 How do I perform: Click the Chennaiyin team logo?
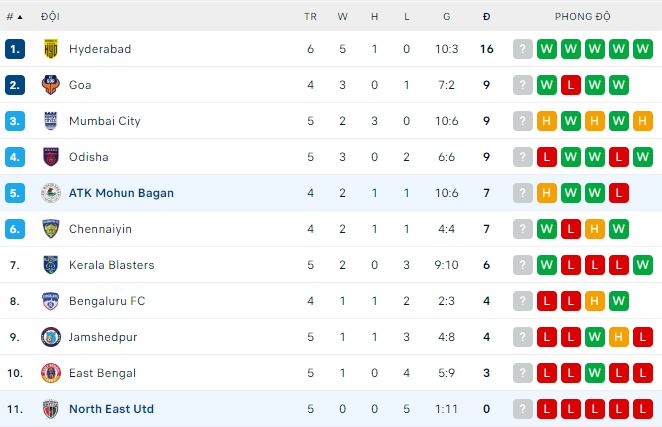coord(51,229)
